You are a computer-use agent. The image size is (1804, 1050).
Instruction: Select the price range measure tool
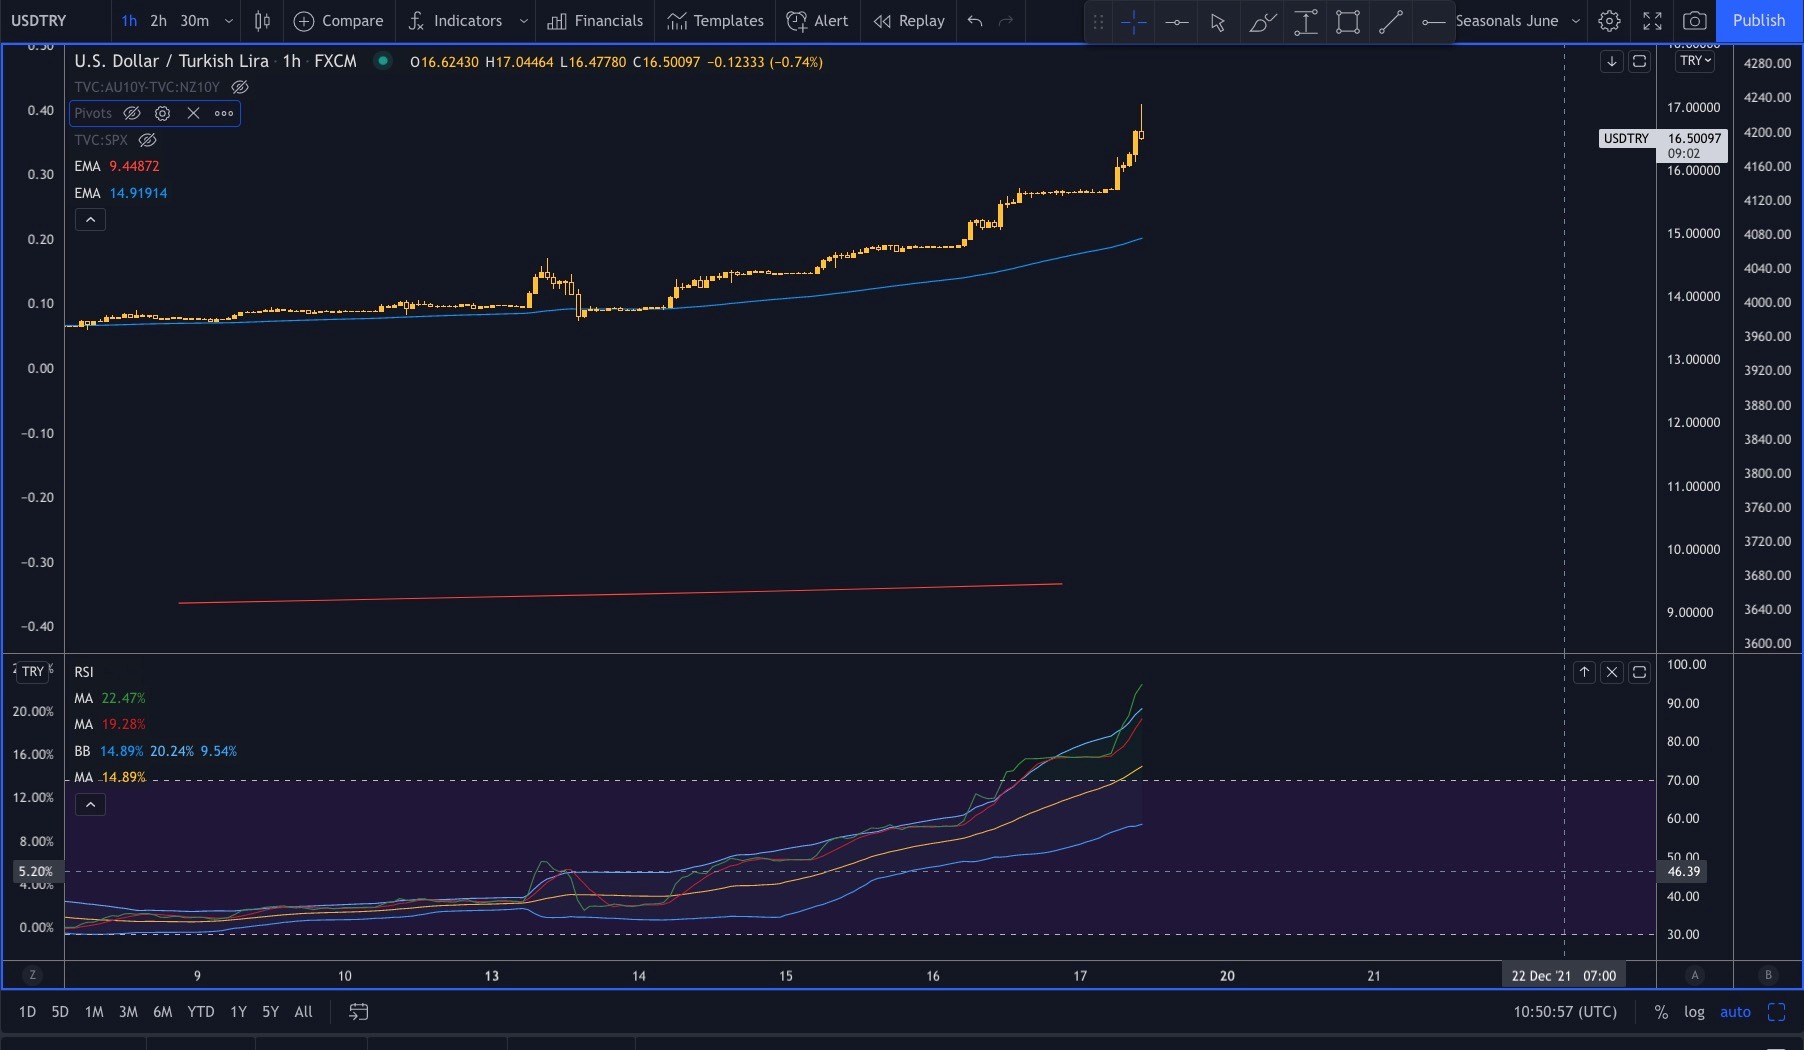tap(1305, 22)
